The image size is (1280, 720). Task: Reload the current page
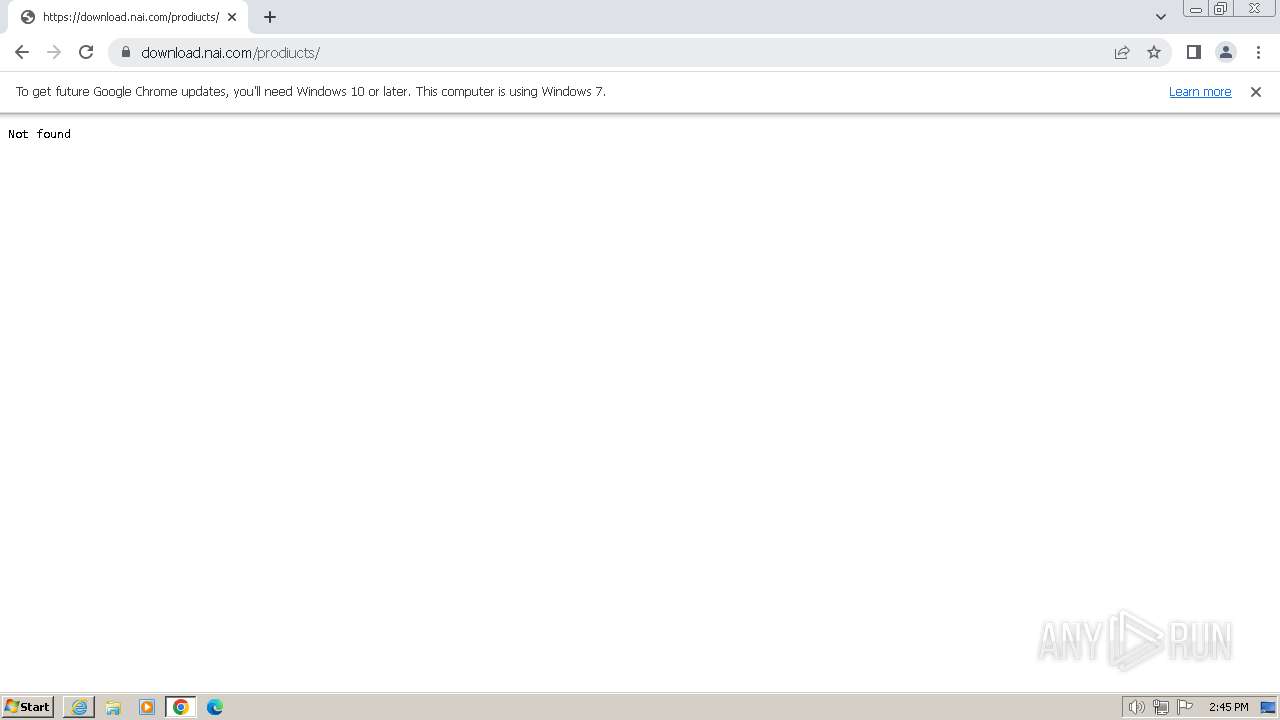pos(86,52)
